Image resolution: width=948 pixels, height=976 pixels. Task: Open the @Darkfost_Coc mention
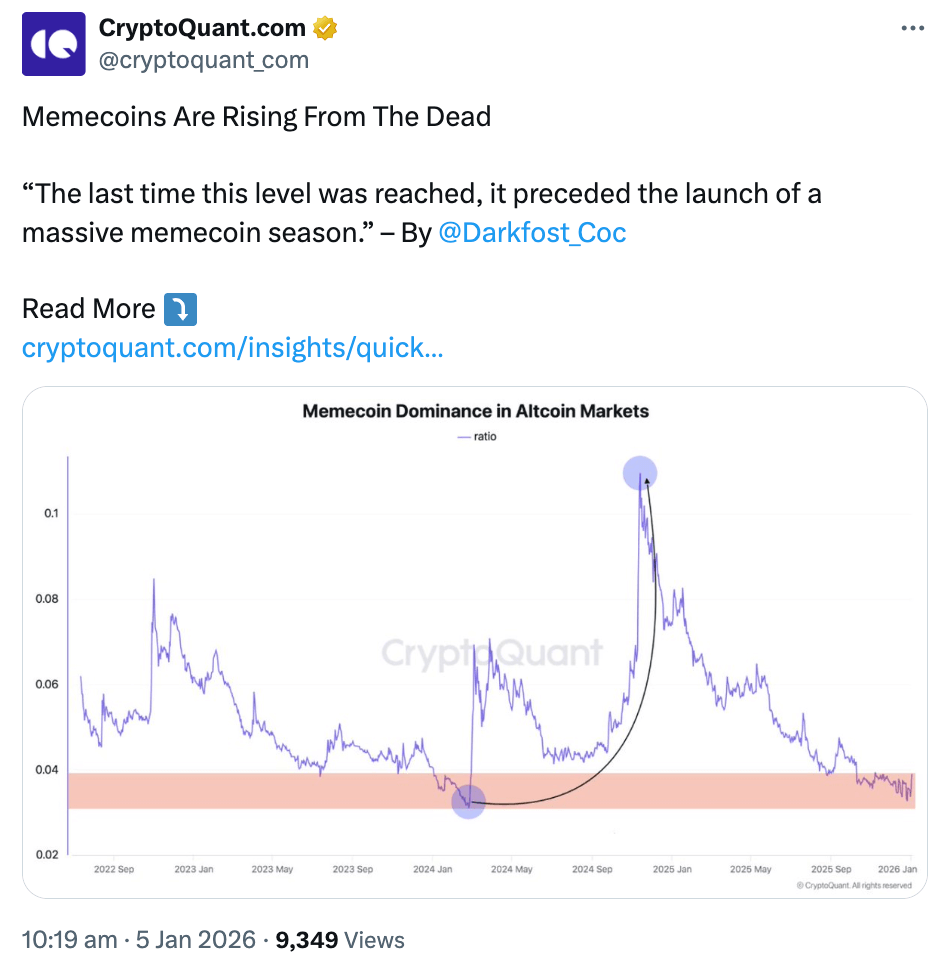[532, 233]
